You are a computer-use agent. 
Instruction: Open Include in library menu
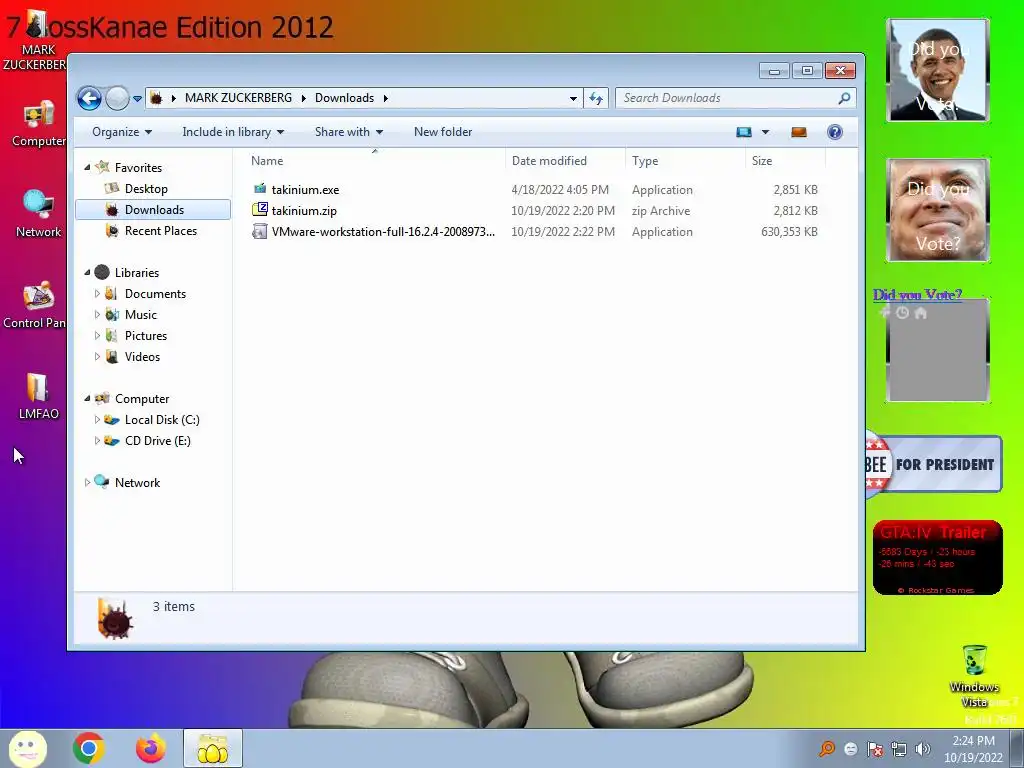pyautogui.click(x=233, y=132)
